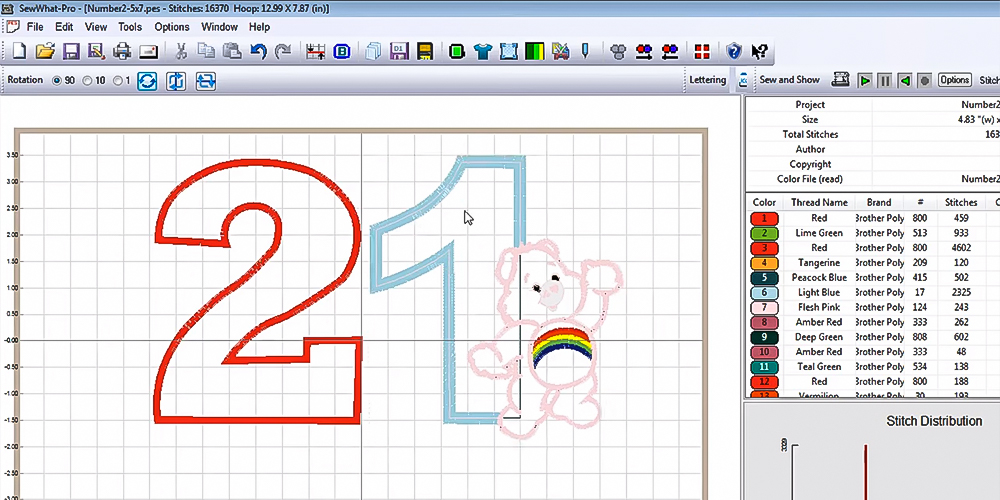Viewport: 1000px width, 500px height.
Task: Click the Peacock Blue thread name
Action: tap(819, 277)
